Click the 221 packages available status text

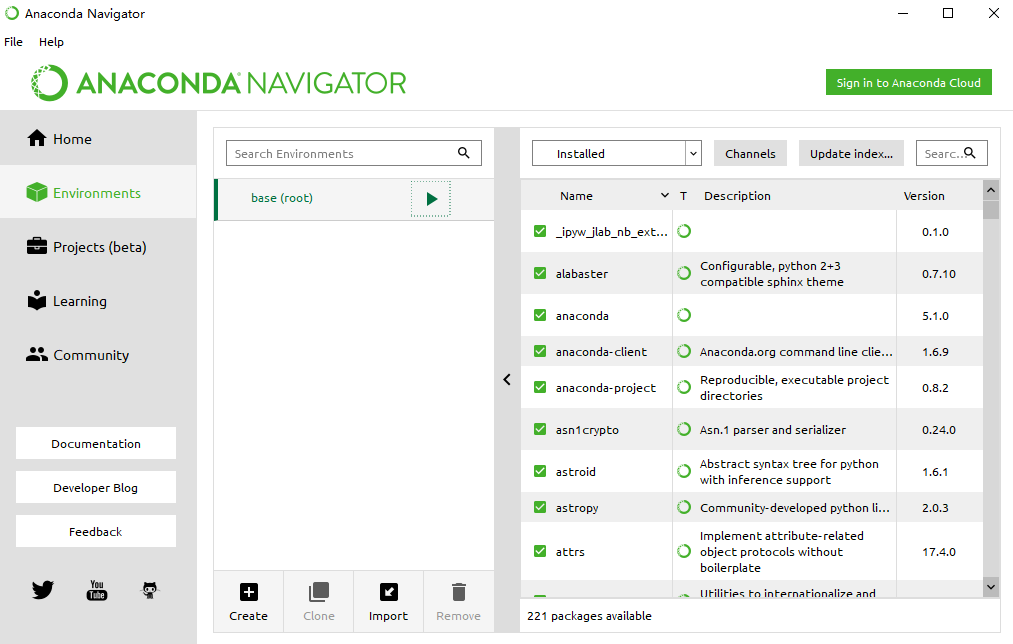589,616
